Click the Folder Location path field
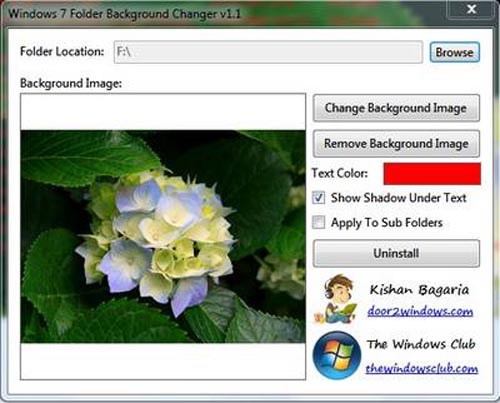This screenshot has height=403, width=500. point(268,52)
